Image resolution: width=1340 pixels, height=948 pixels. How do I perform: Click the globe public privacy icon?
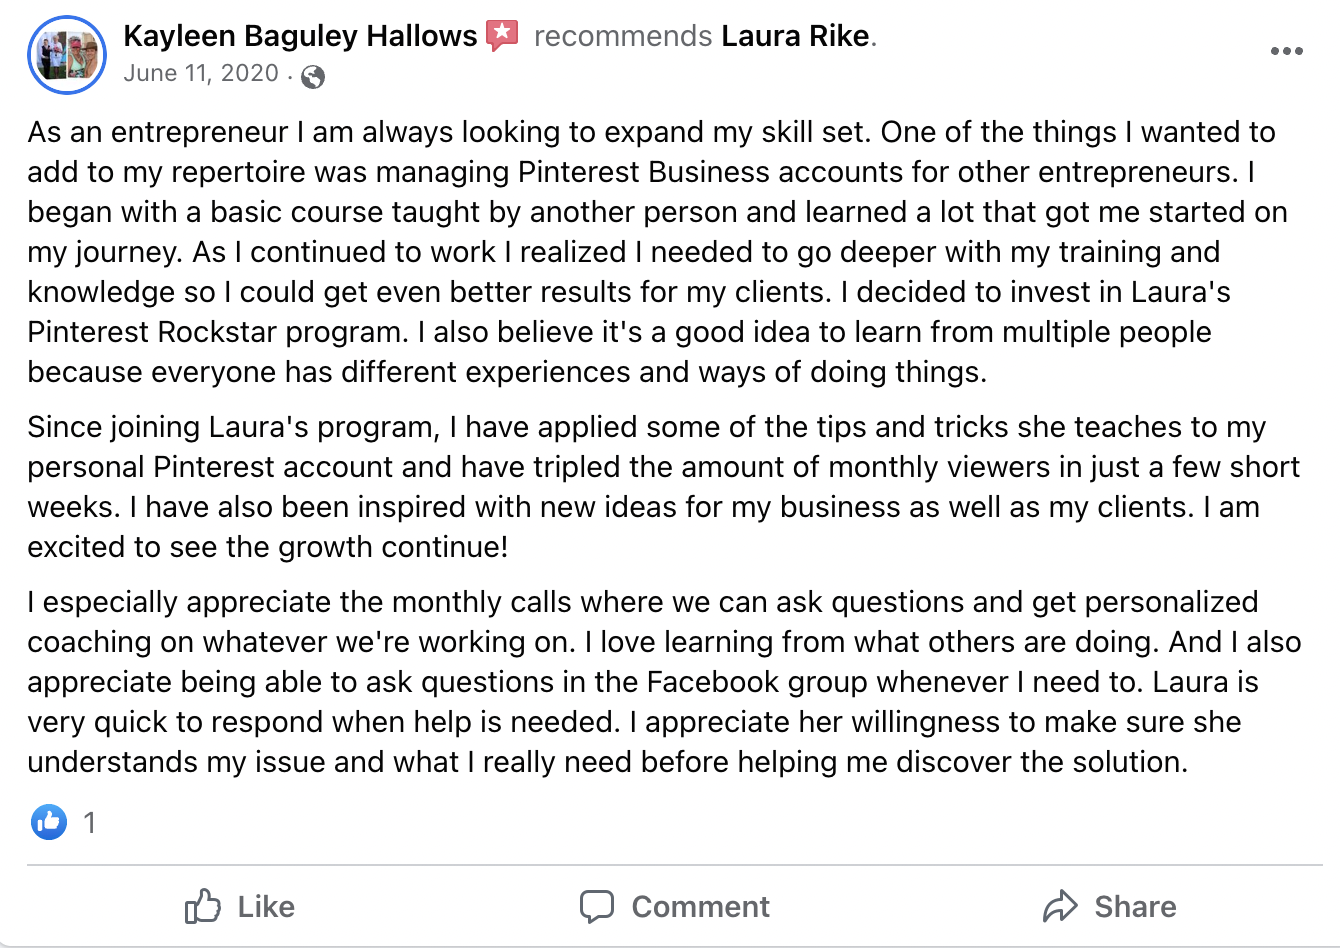pos(313,76)
